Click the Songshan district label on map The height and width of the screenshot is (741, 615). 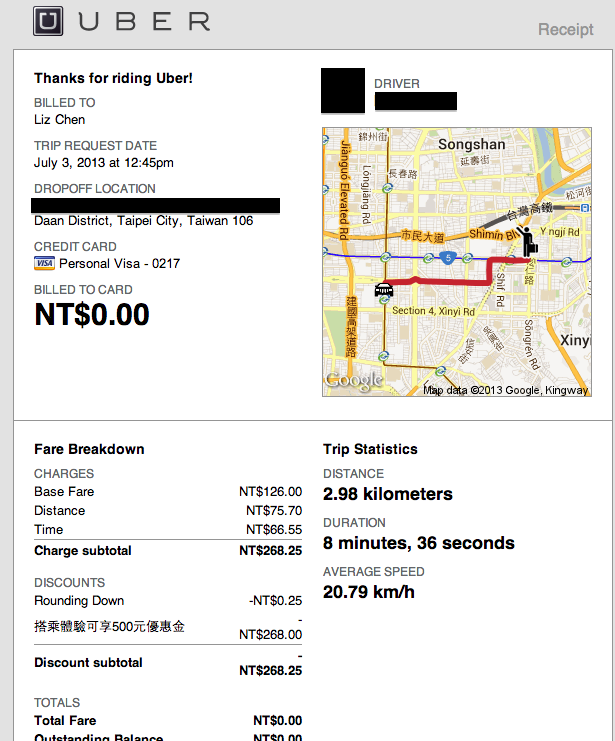(471, 144)
